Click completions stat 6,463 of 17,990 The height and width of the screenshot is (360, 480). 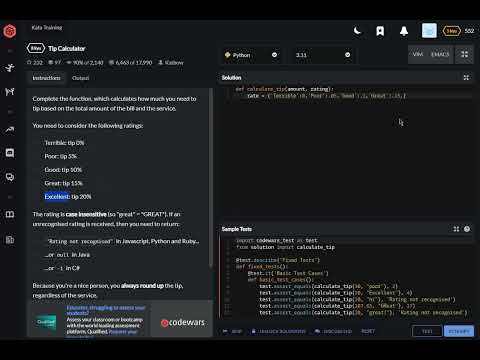(x=130, y=63)
